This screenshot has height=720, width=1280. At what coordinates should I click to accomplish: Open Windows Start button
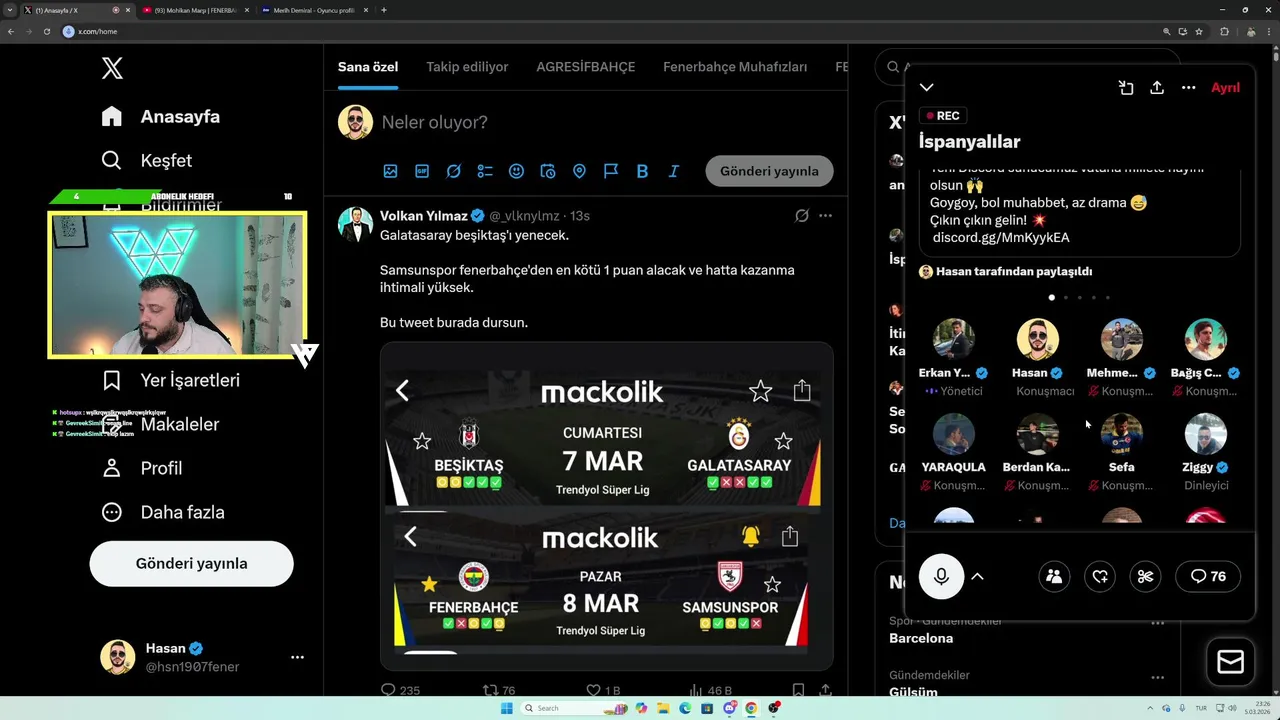(507, 708)
